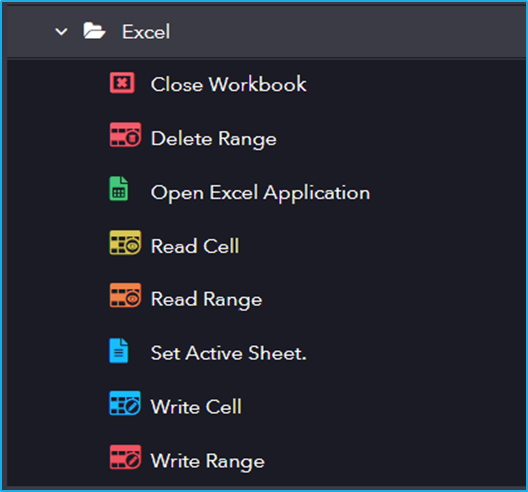Select the Close Workbook activity label
528x492 pixels.
[229, 84]
